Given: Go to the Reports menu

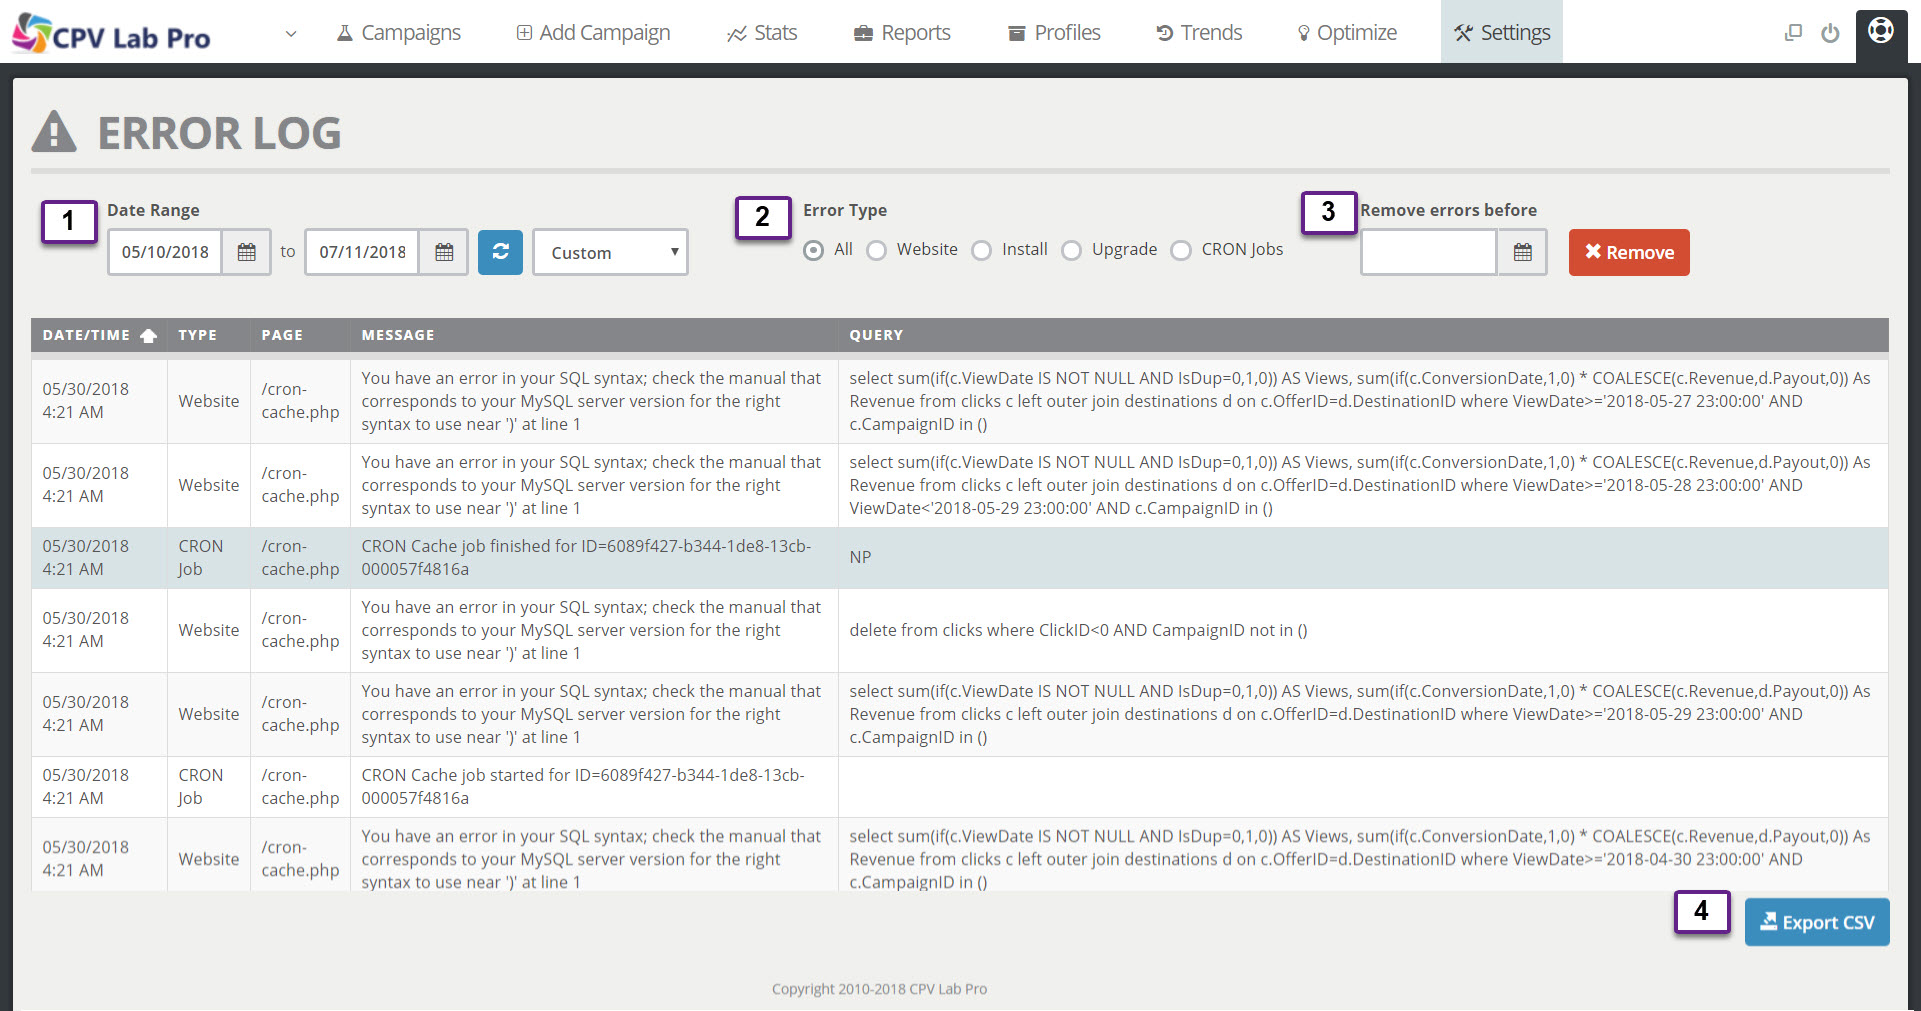Looking at the screenshot, I should tap(902, 33).
